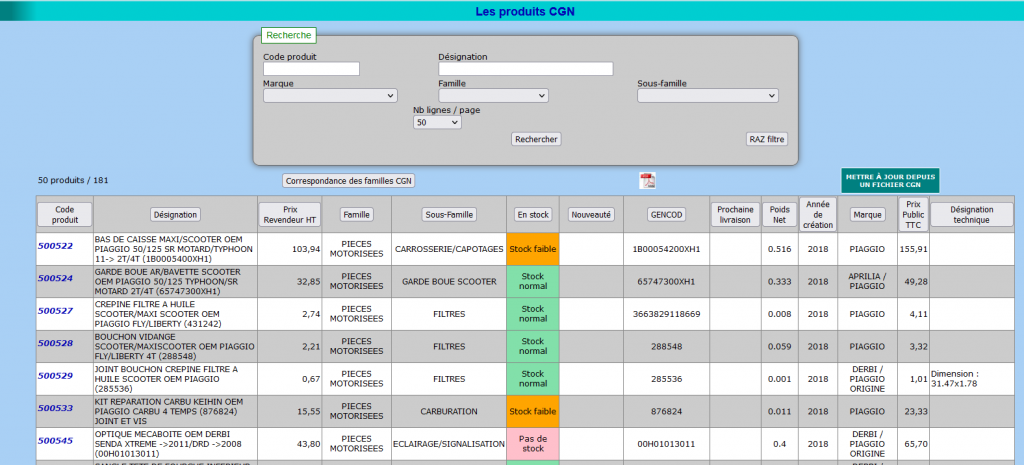
Task: Sort by Marque column header
Action: 867,214
